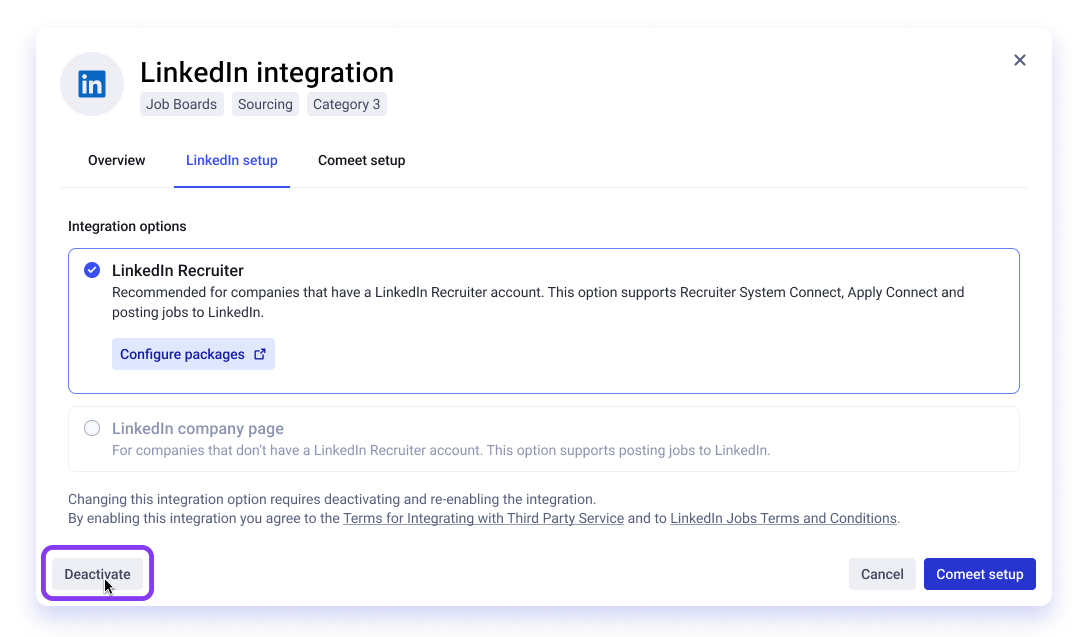Open the Configure packages link button

coord(193,354)
